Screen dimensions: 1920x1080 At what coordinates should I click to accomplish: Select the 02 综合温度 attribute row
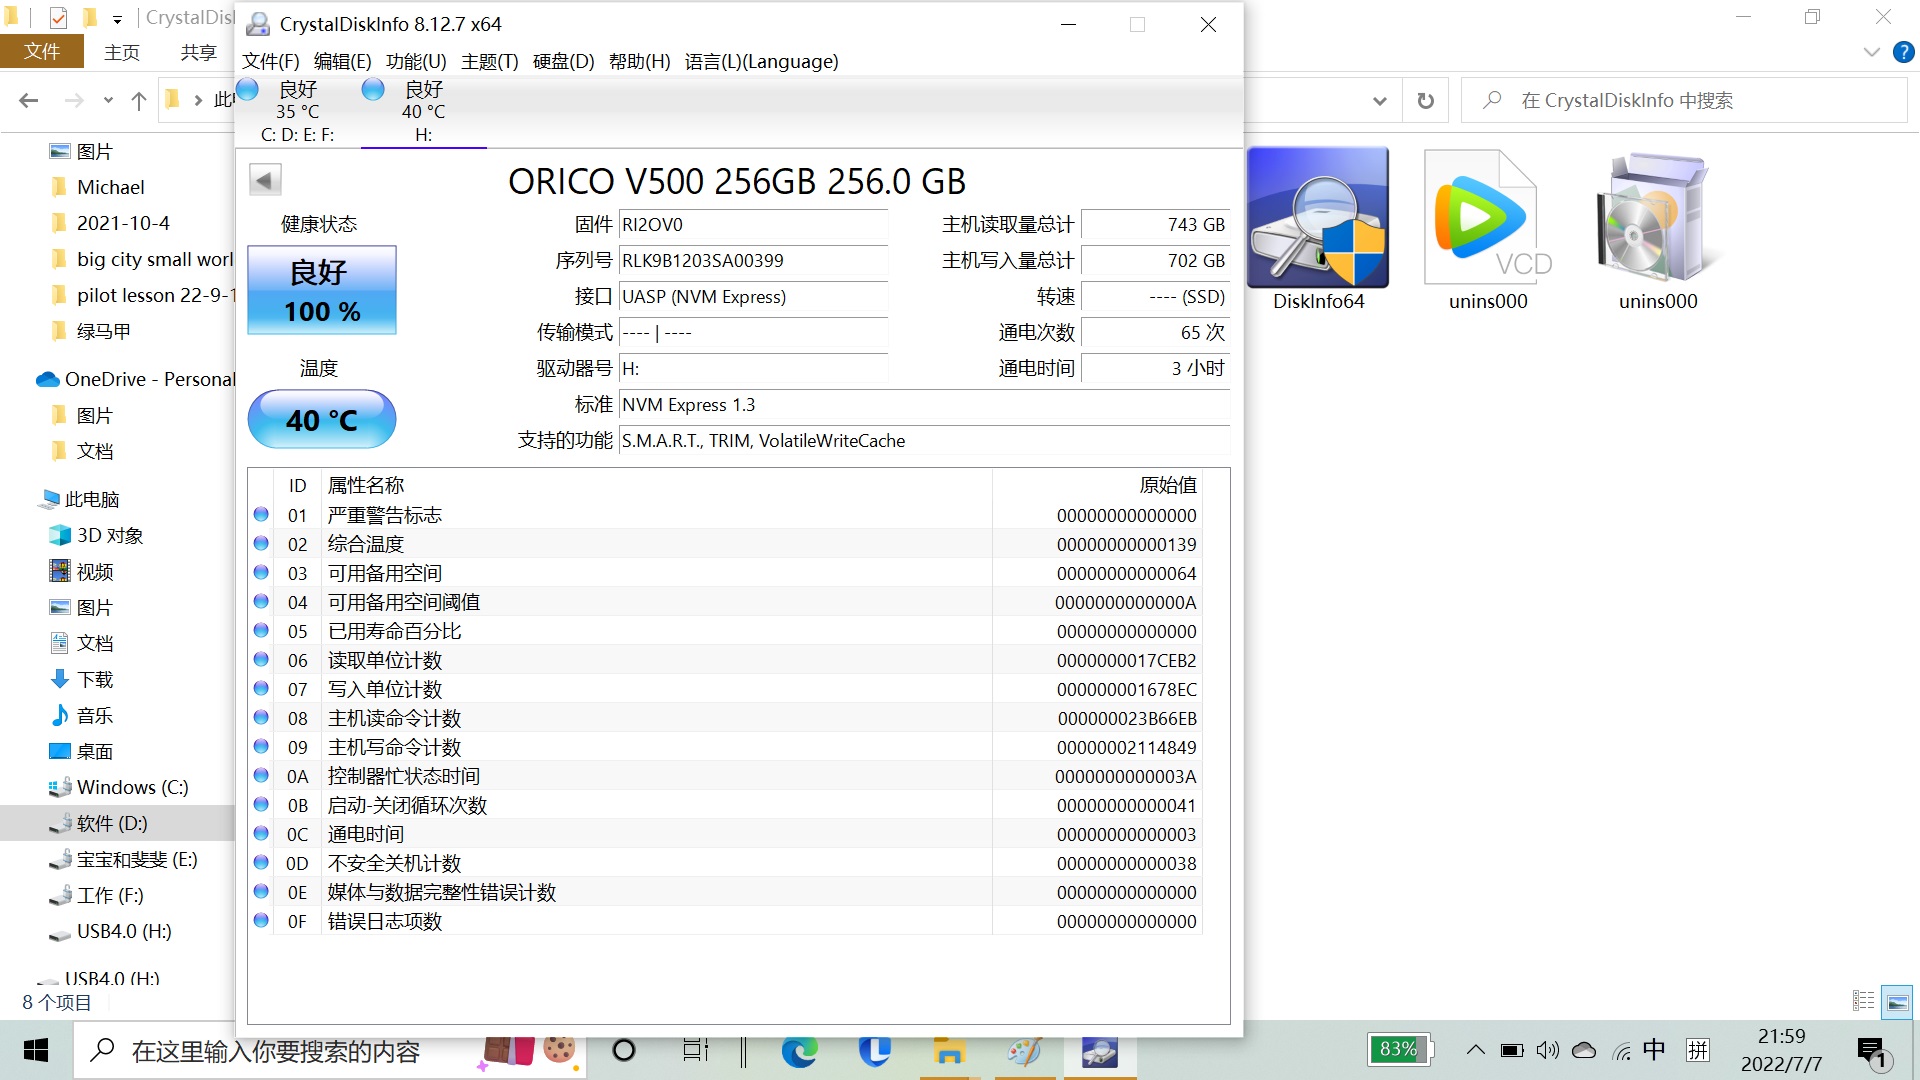click(725, 544)
